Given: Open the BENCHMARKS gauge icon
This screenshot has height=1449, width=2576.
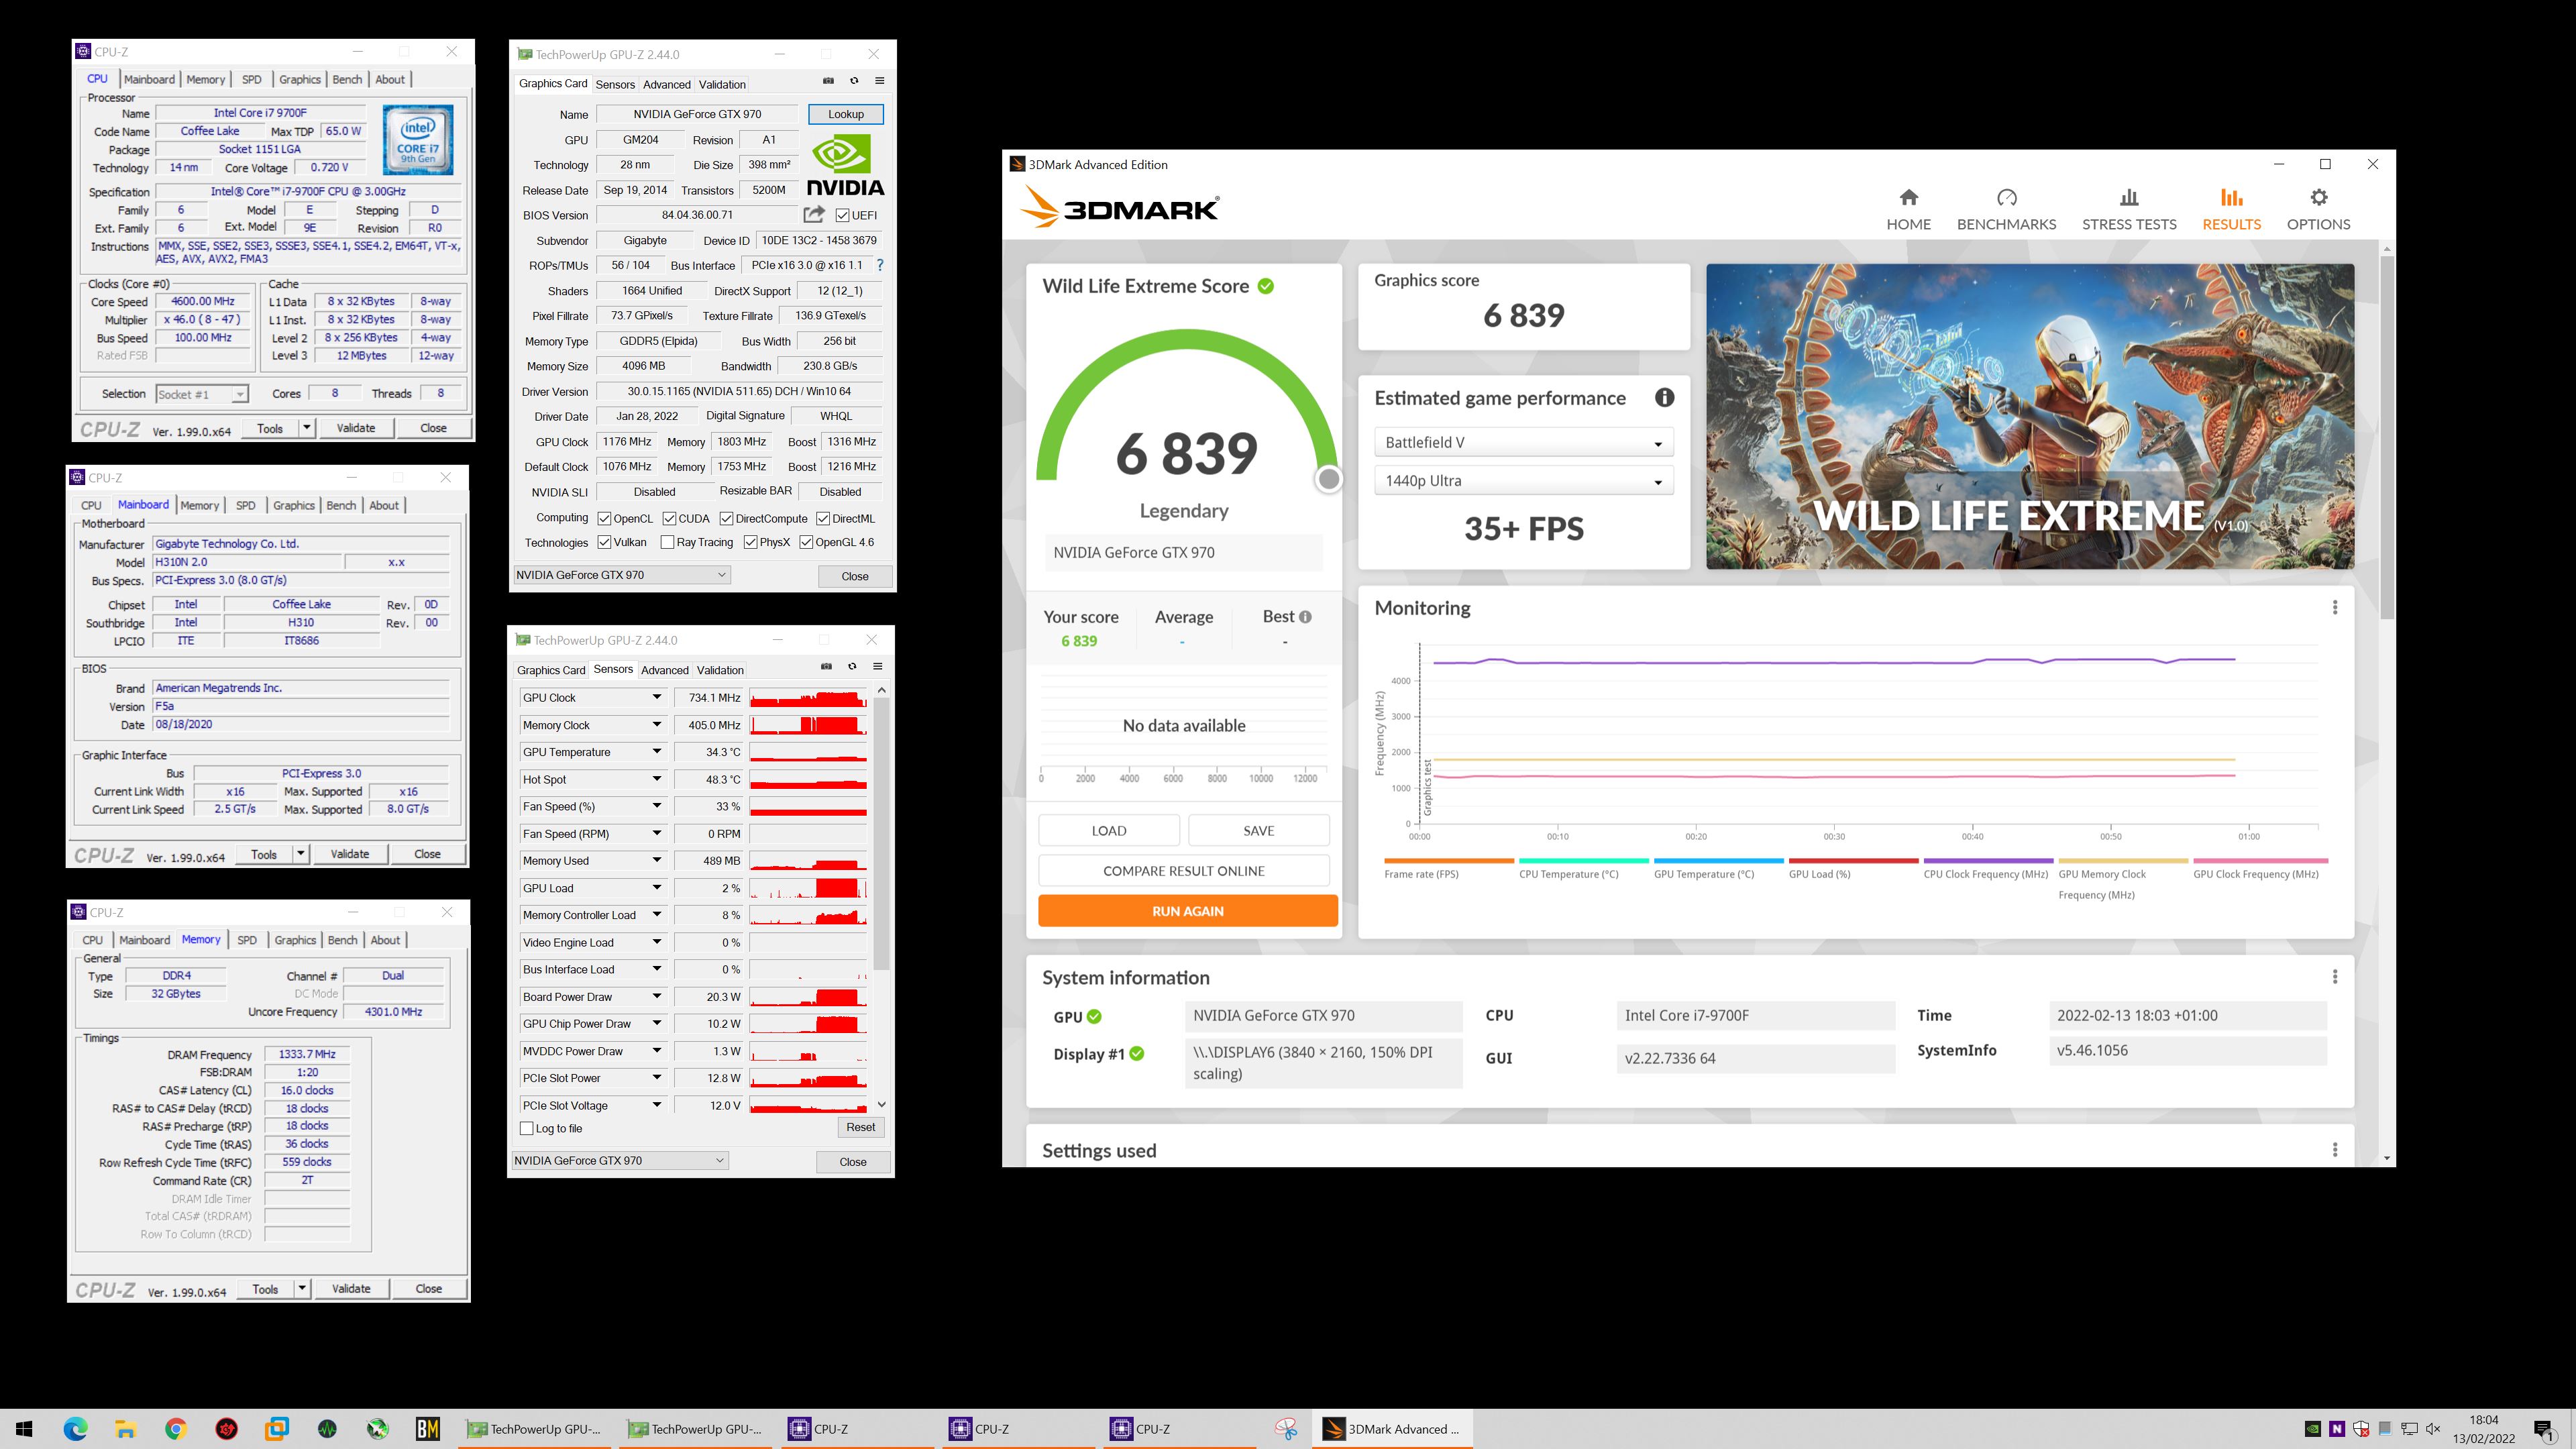Looking at the screenshot, I should 2006,197.
